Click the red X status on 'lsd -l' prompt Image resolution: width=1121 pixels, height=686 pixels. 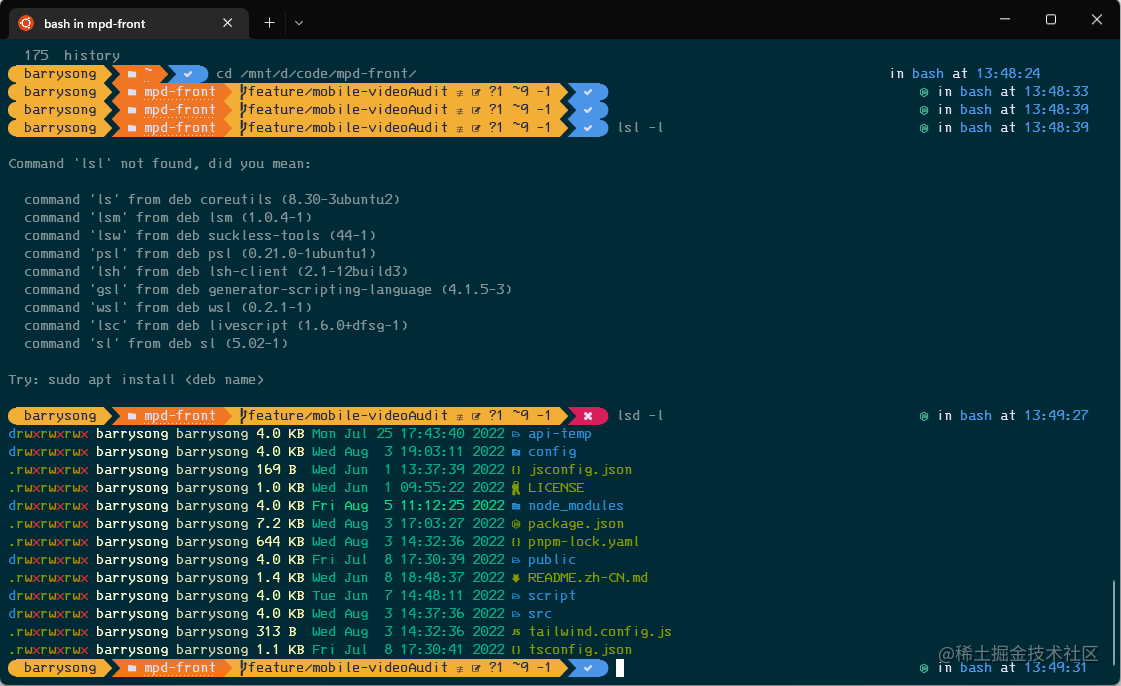click(588, 416)
